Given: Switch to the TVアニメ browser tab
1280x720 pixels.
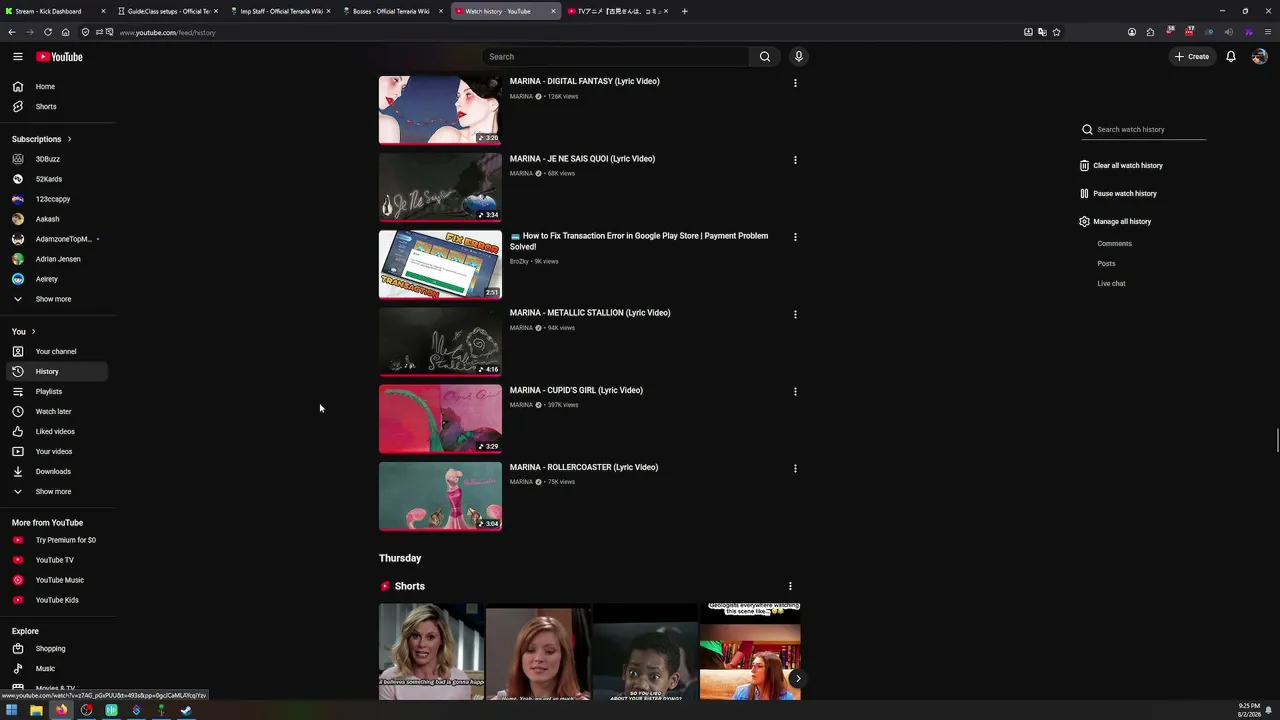Looking at the screenshot, I should 618,11.
